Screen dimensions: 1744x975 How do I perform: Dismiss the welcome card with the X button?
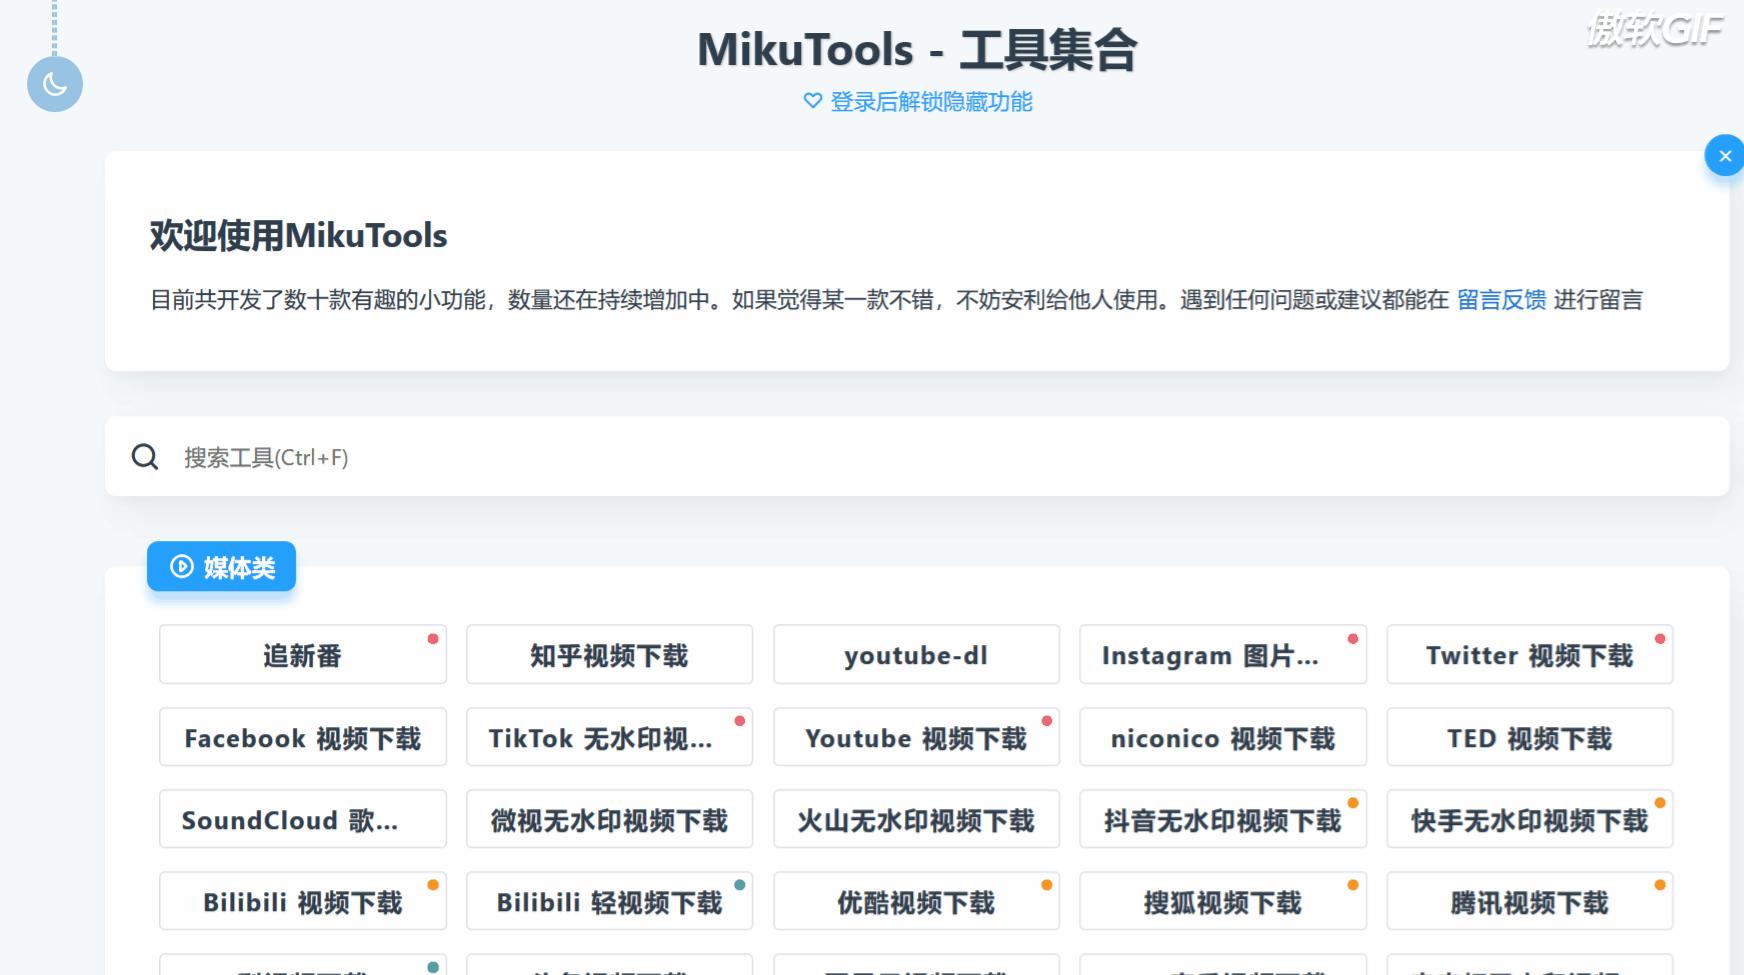pos(1724,156)
